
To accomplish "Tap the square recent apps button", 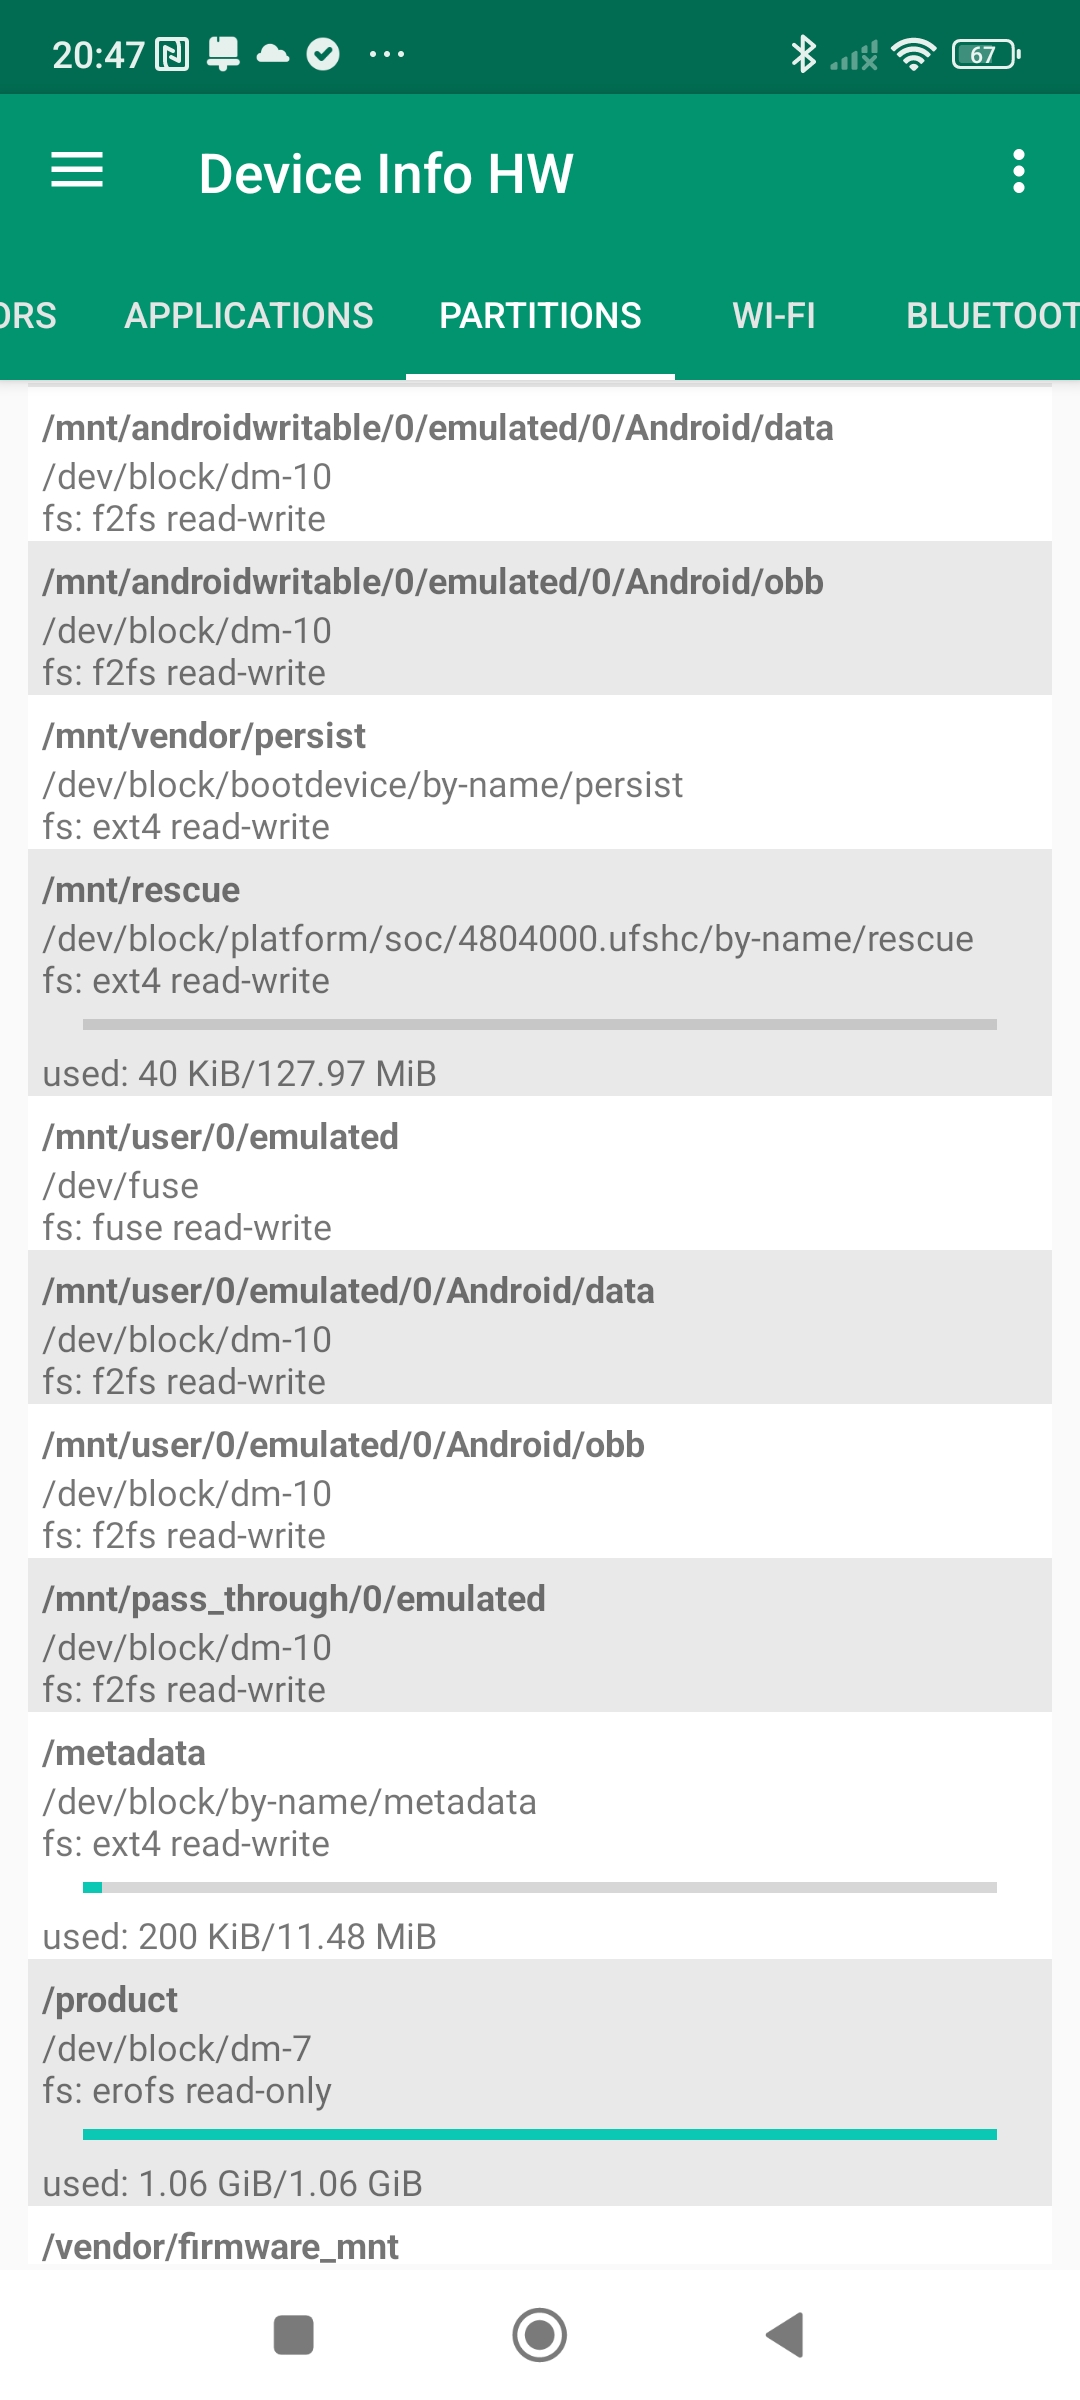I will (294, 2335).
